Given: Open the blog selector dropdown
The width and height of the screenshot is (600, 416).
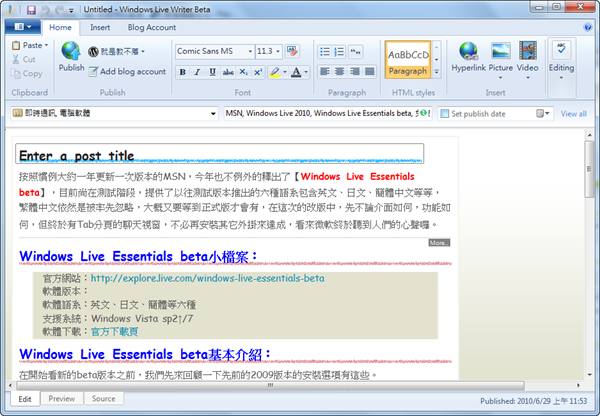Looking at the screenshot, I should tap(143, 51).
